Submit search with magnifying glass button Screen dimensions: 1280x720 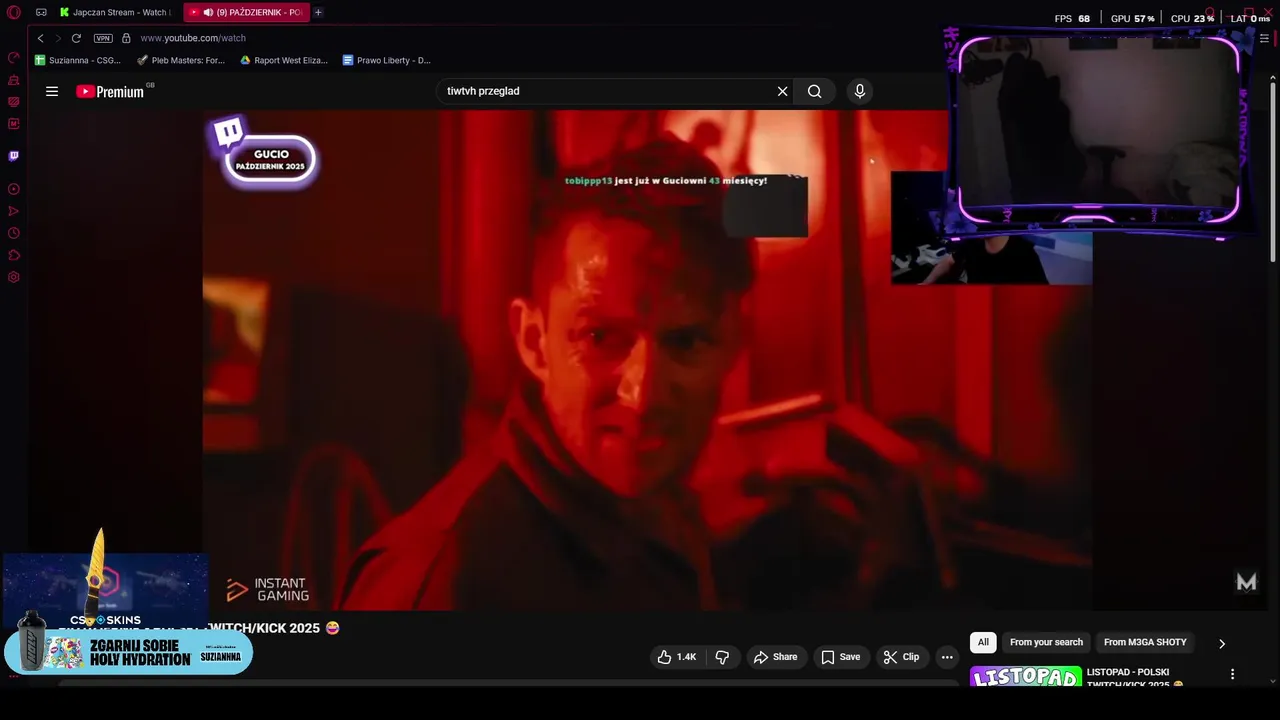pos(815,91)
